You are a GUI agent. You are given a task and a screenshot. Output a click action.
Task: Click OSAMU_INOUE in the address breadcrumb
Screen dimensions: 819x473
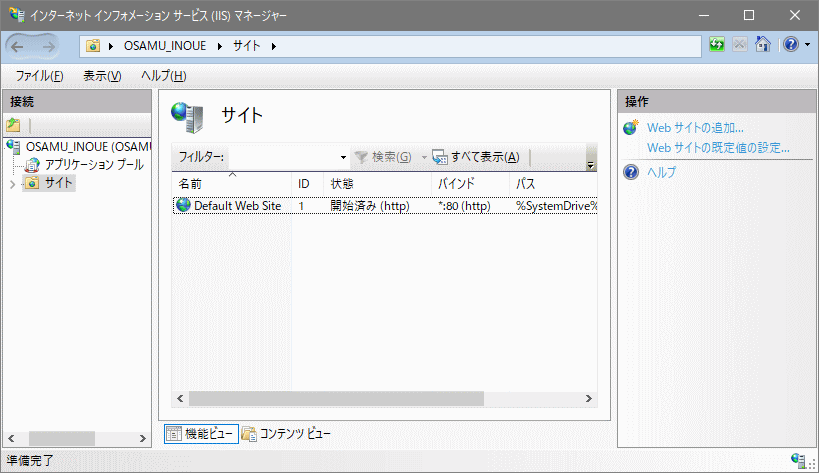pyautogui.click(x=165, y=46)
